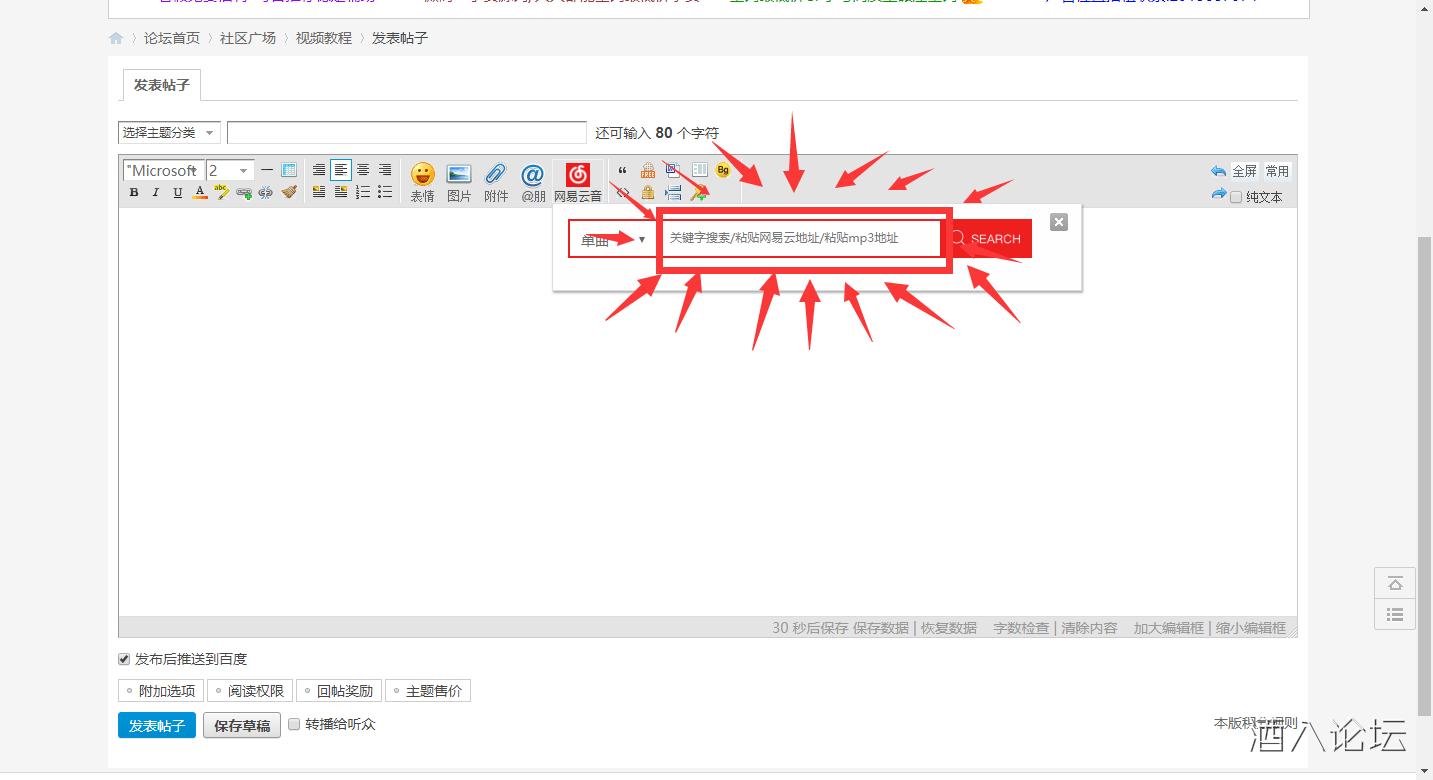Expand the 回帖奖励 section

(x=339, y=691)
